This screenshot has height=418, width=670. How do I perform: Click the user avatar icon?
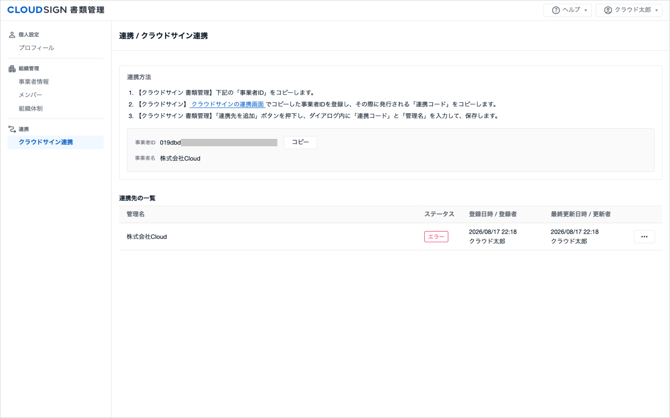pos(608,10)
